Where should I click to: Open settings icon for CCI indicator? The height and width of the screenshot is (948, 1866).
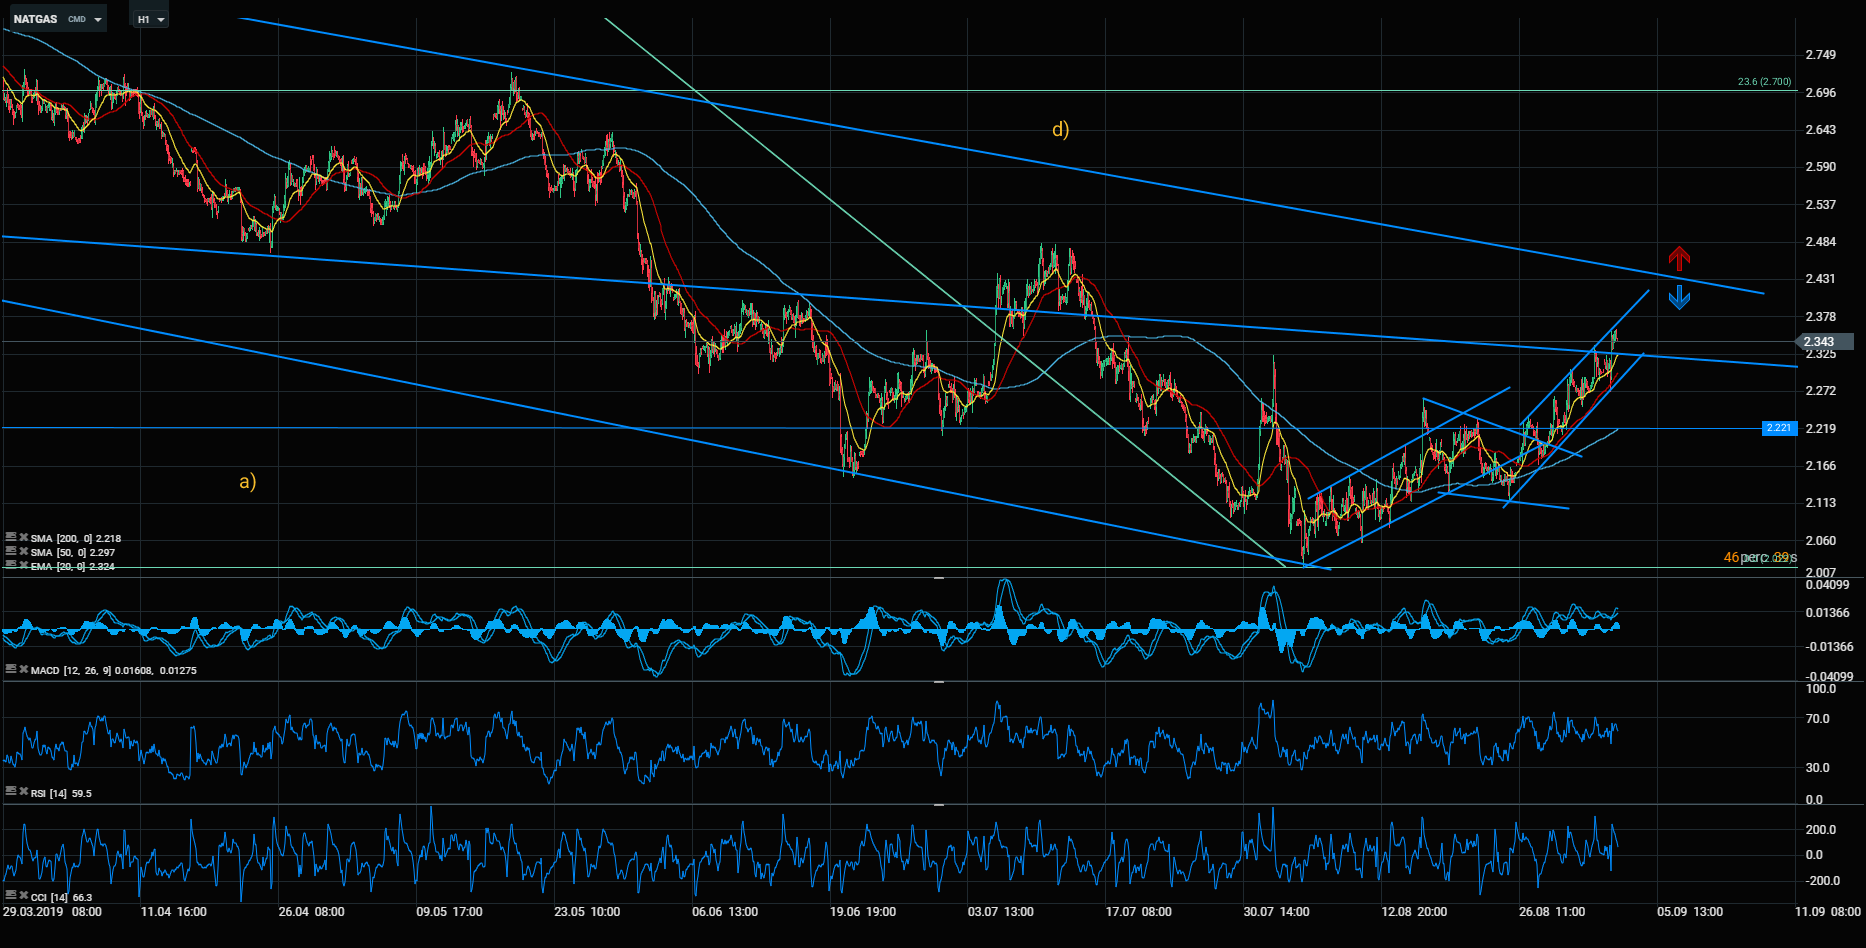pos(10,897)
